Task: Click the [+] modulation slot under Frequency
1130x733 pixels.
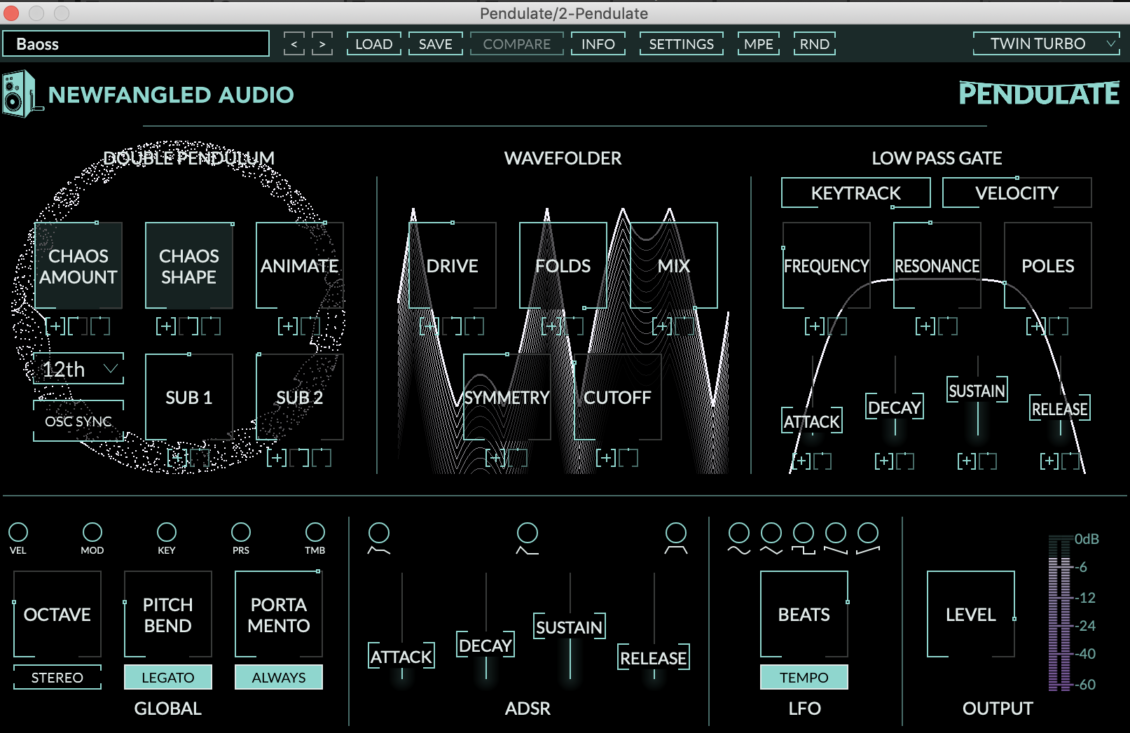Action: [x=814, y=326]
